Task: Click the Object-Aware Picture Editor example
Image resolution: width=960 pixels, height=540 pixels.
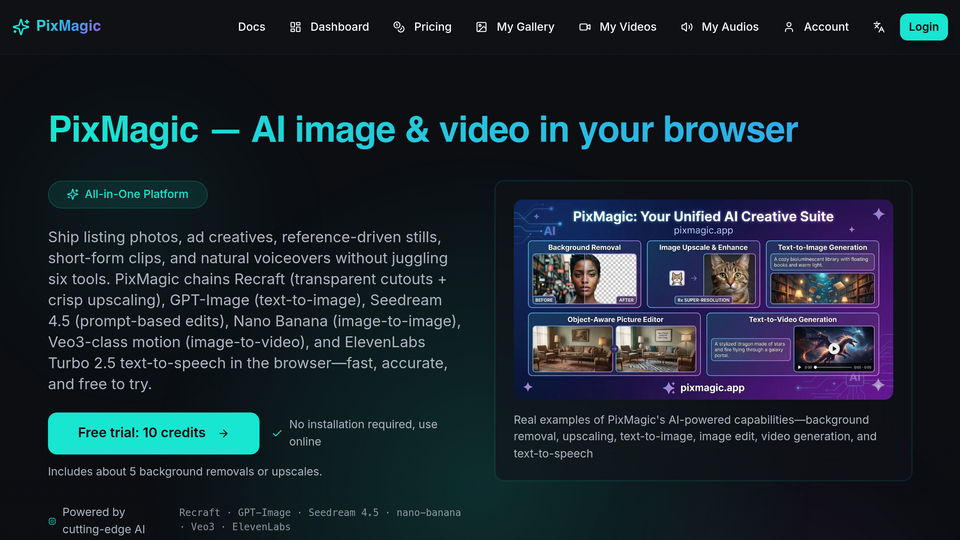Action: click(x=614, y=343)
